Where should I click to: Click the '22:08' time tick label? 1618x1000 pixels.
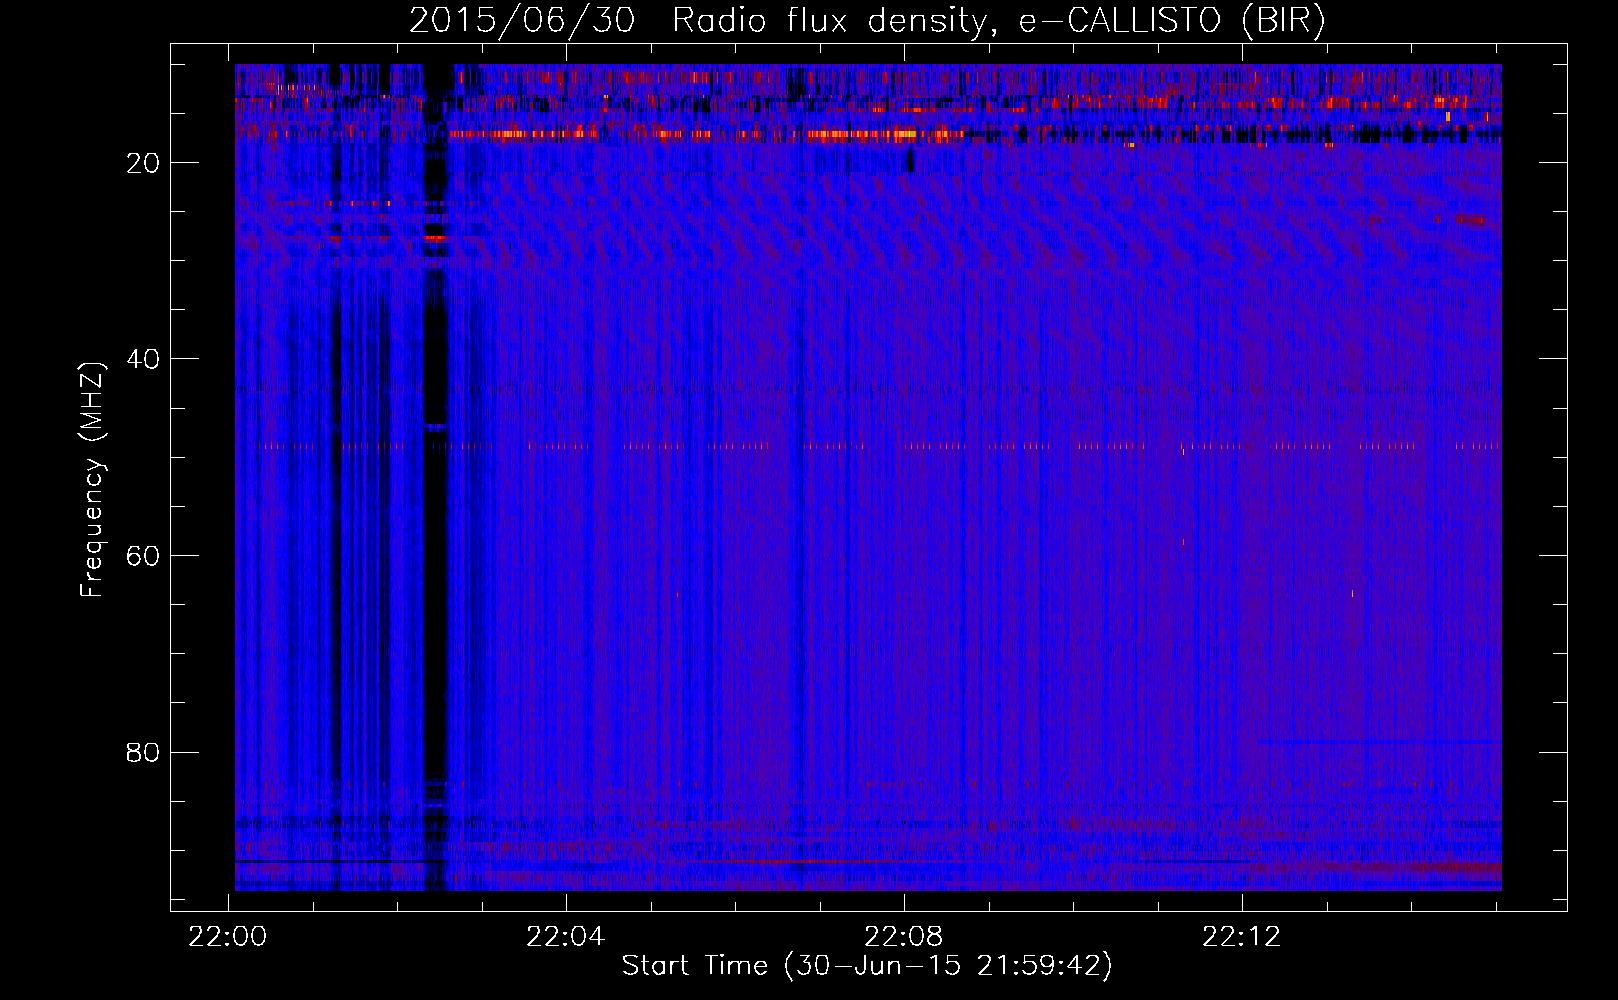click(x=904, y=936)
